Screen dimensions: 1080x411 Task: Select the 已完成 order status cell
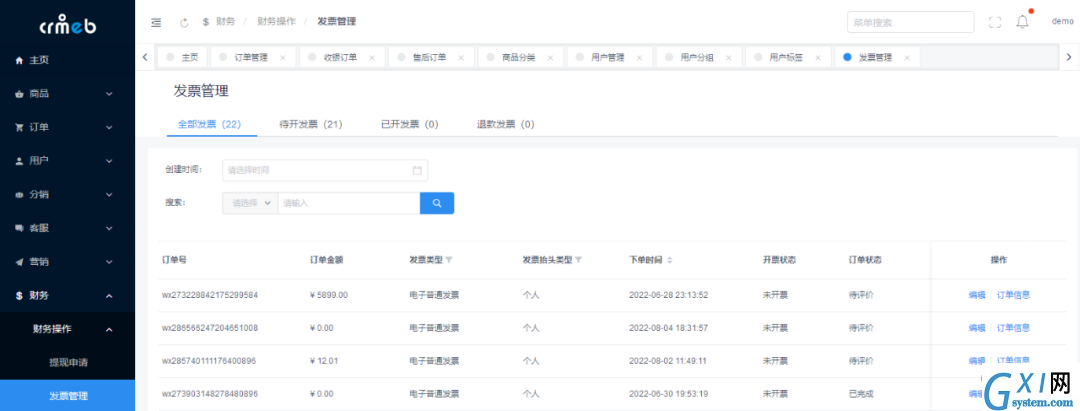click(861, 394)
